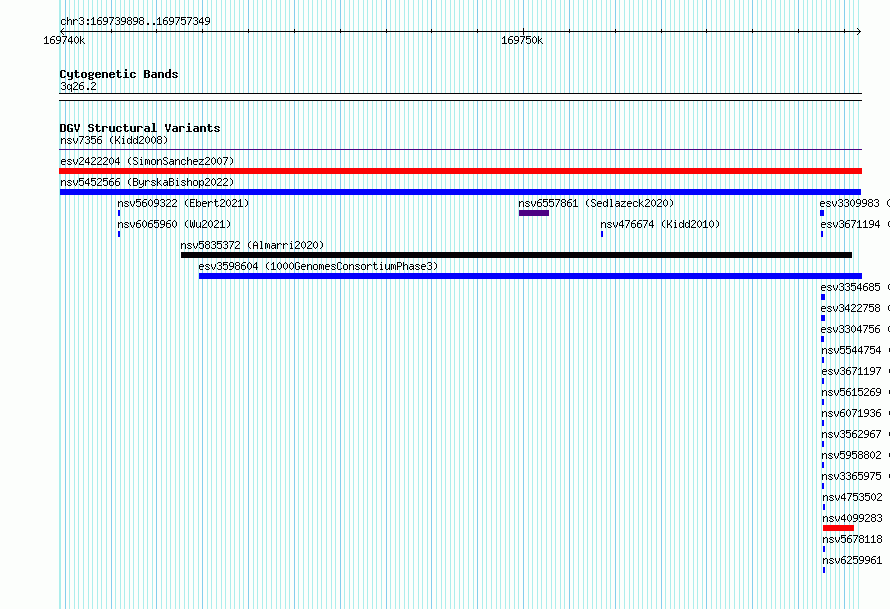Click the blue esv3309983 marker
Screen dimensions: 890x609
[822, 213]
